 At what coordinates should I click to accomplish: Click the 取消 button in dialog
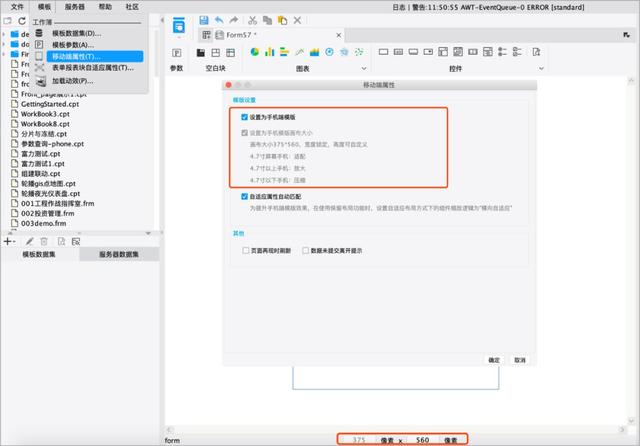[519, 360]
